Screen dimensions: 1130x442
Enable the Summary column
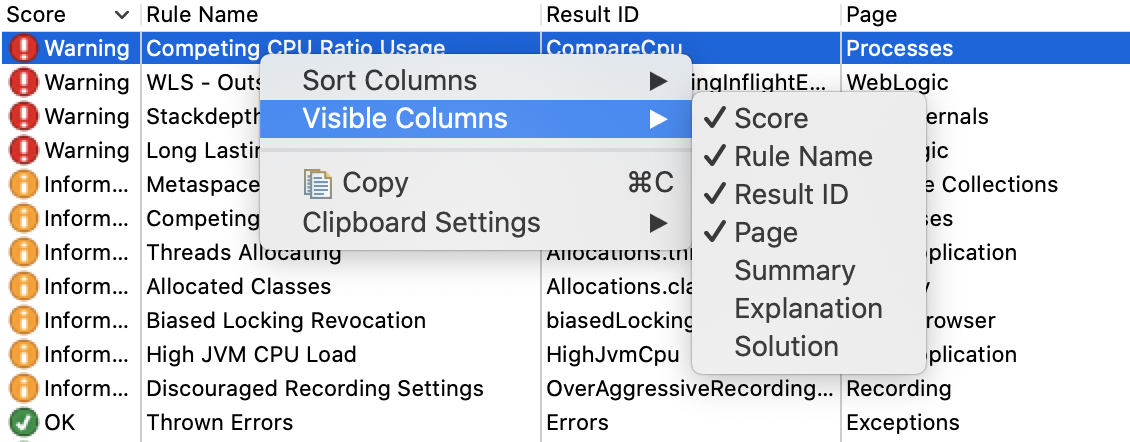[794, 270]
